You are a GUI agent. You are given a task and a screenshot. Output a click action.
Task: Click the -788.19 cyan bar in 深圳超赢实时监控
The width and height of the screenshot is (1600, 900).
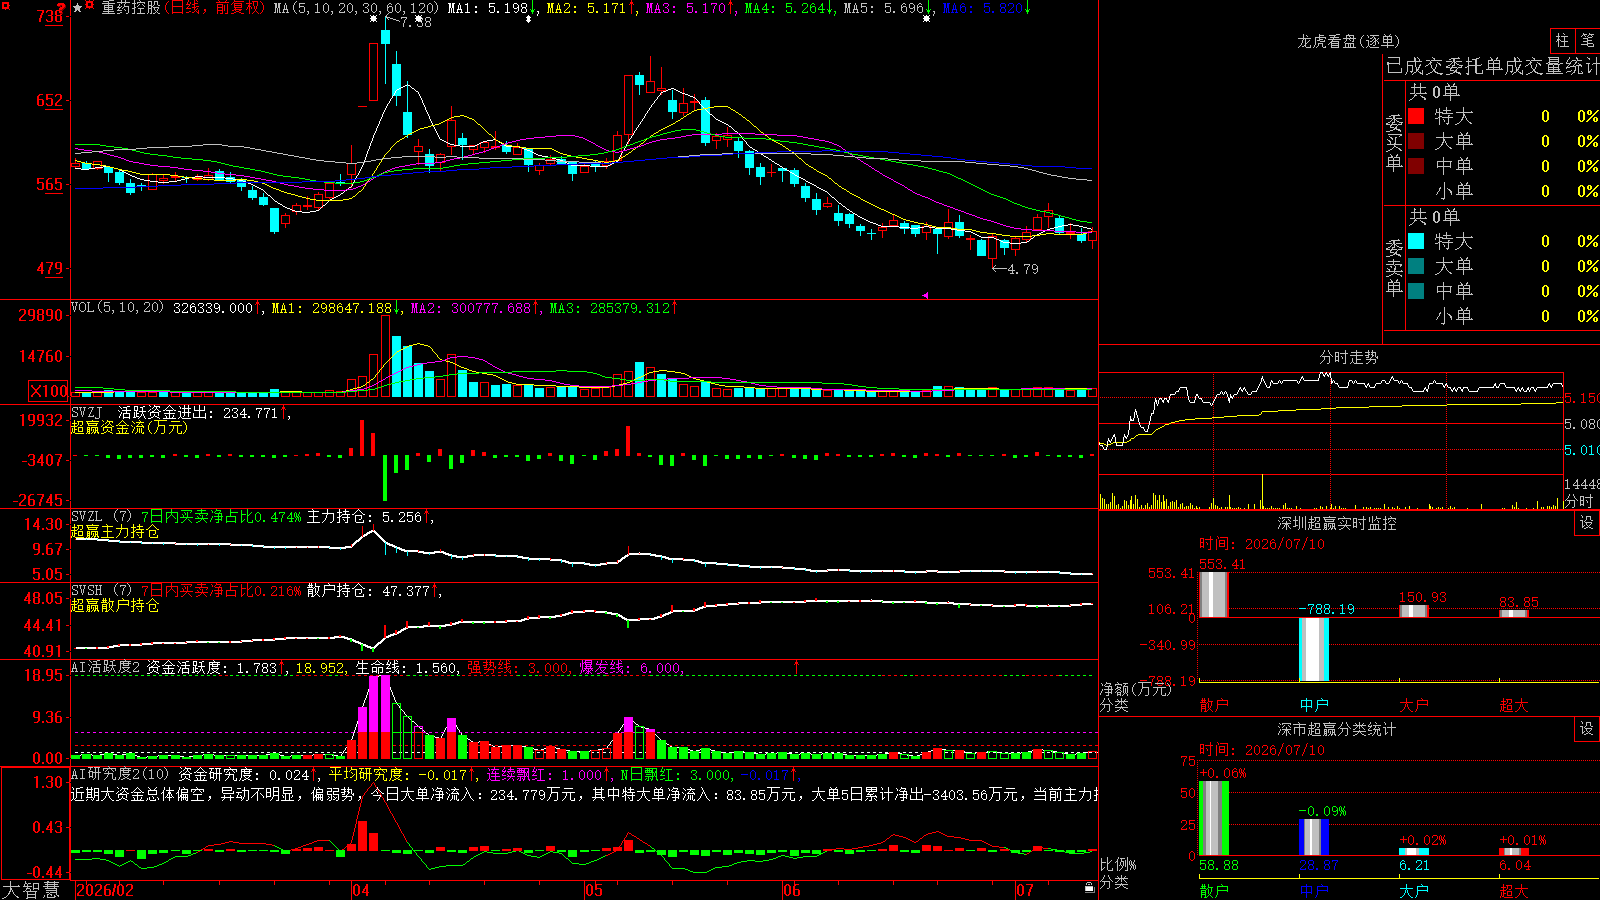tap(1314, 650)
